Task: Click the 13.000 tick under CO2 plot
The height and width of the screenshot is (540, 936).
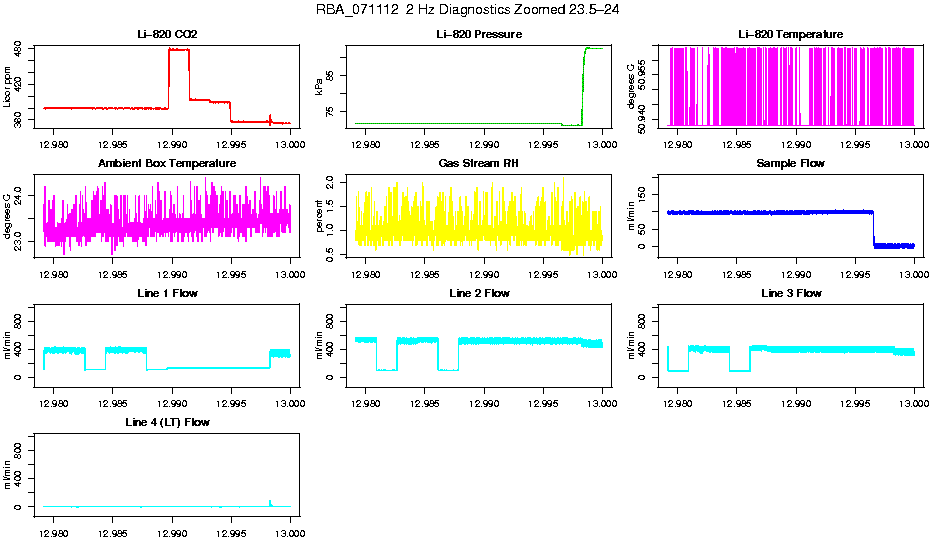Action: [291, 145]
